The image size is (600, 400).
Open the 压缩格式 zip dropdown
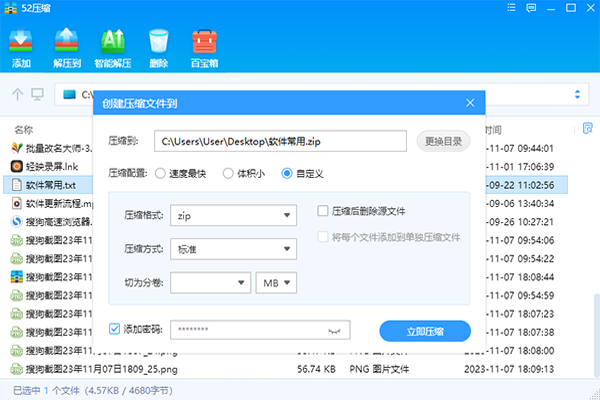point(232,215)
